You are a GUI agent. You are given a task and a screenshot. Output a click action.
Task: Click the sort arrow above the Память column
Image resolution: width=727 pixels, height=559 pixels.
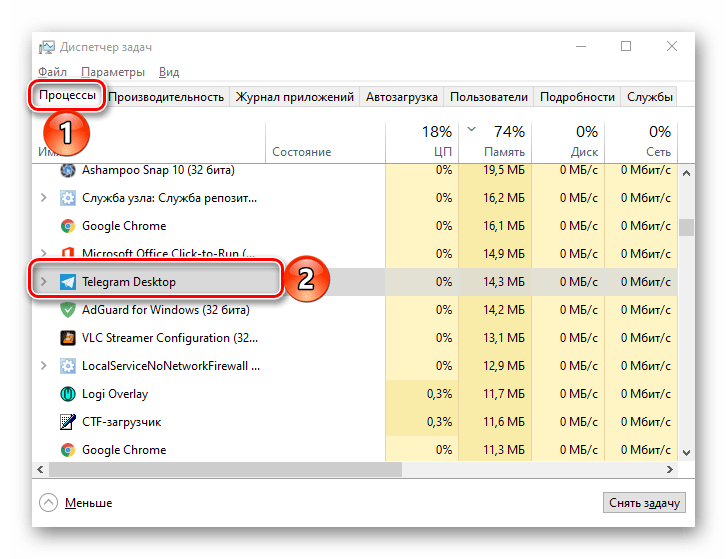472,129
